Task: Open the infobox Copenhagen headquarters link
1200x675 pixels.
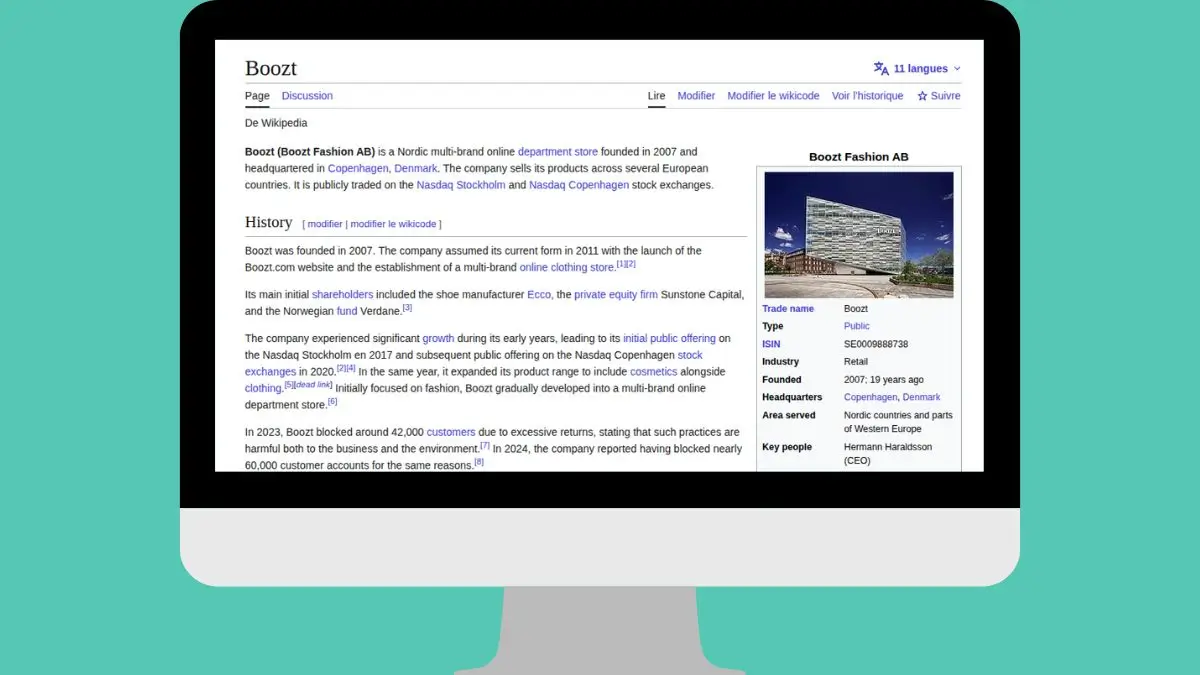Action: coord(870,397)
